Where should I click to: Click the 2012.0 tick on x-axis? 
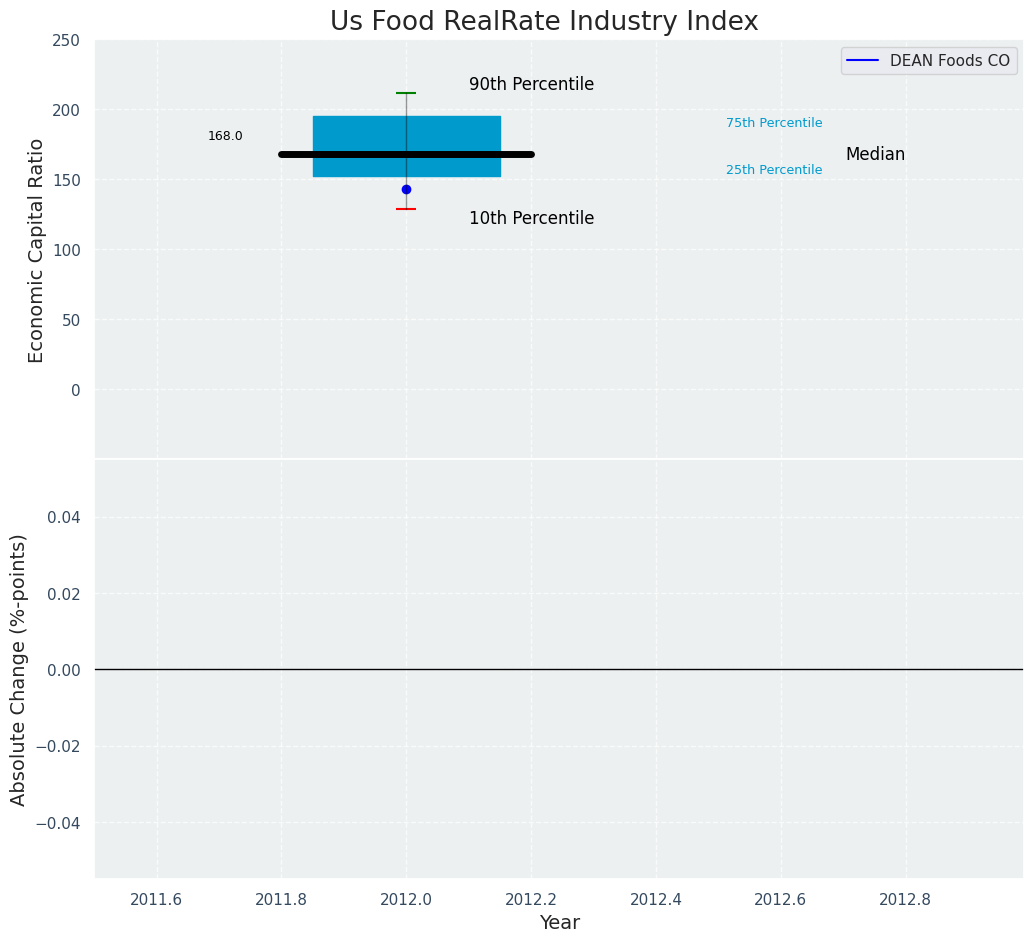point(406,899)
